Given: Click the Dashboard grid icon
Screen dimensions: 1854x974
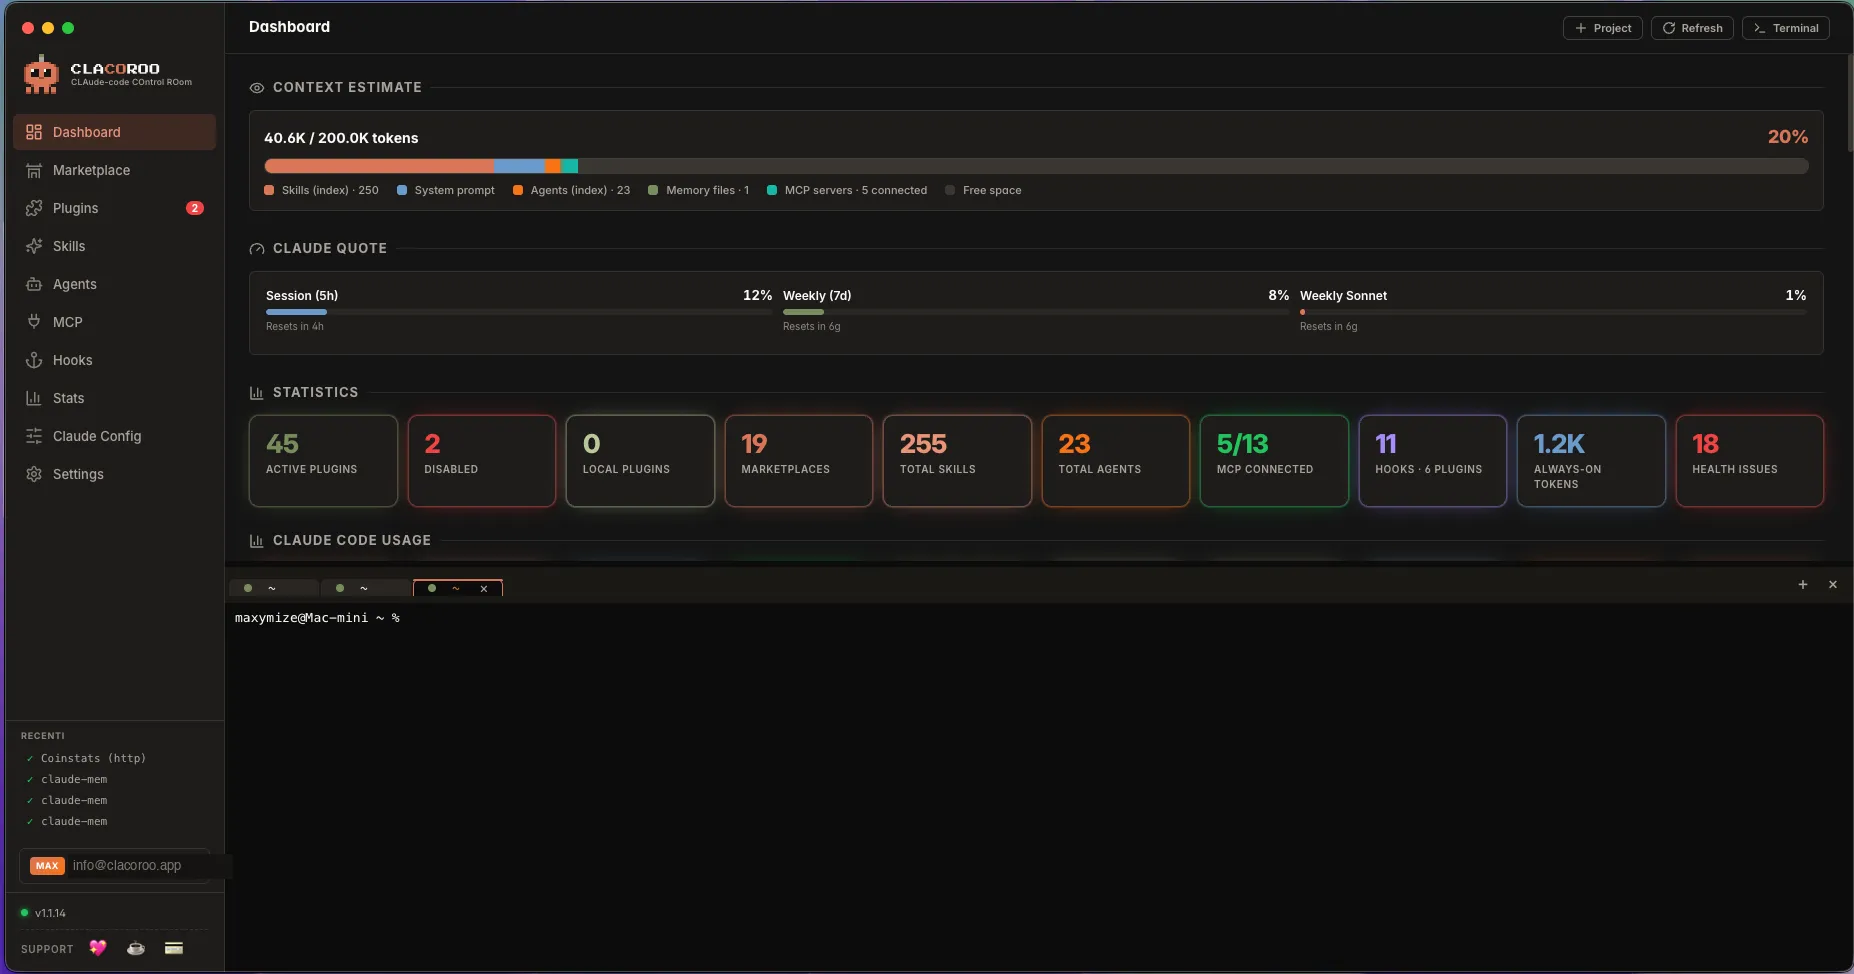Looking at the screenshot, I should coord(34,132).
